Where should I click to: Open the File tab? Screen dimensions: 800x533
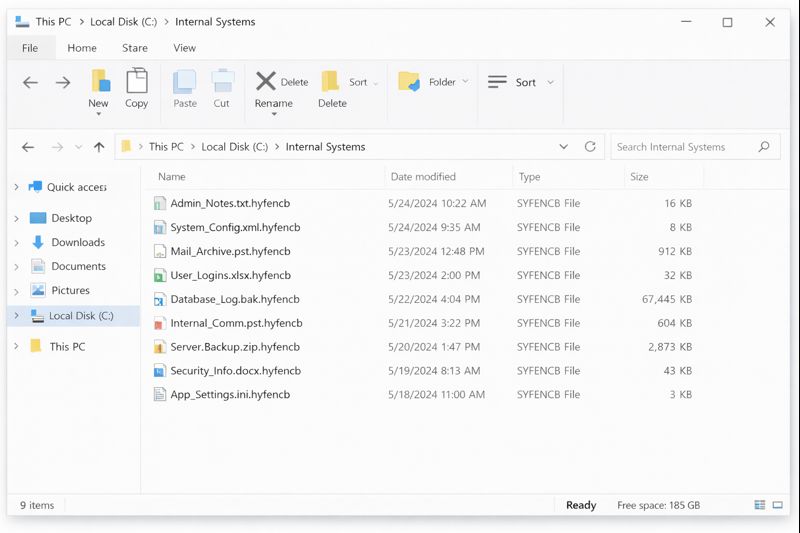click(x=30, y=48)
